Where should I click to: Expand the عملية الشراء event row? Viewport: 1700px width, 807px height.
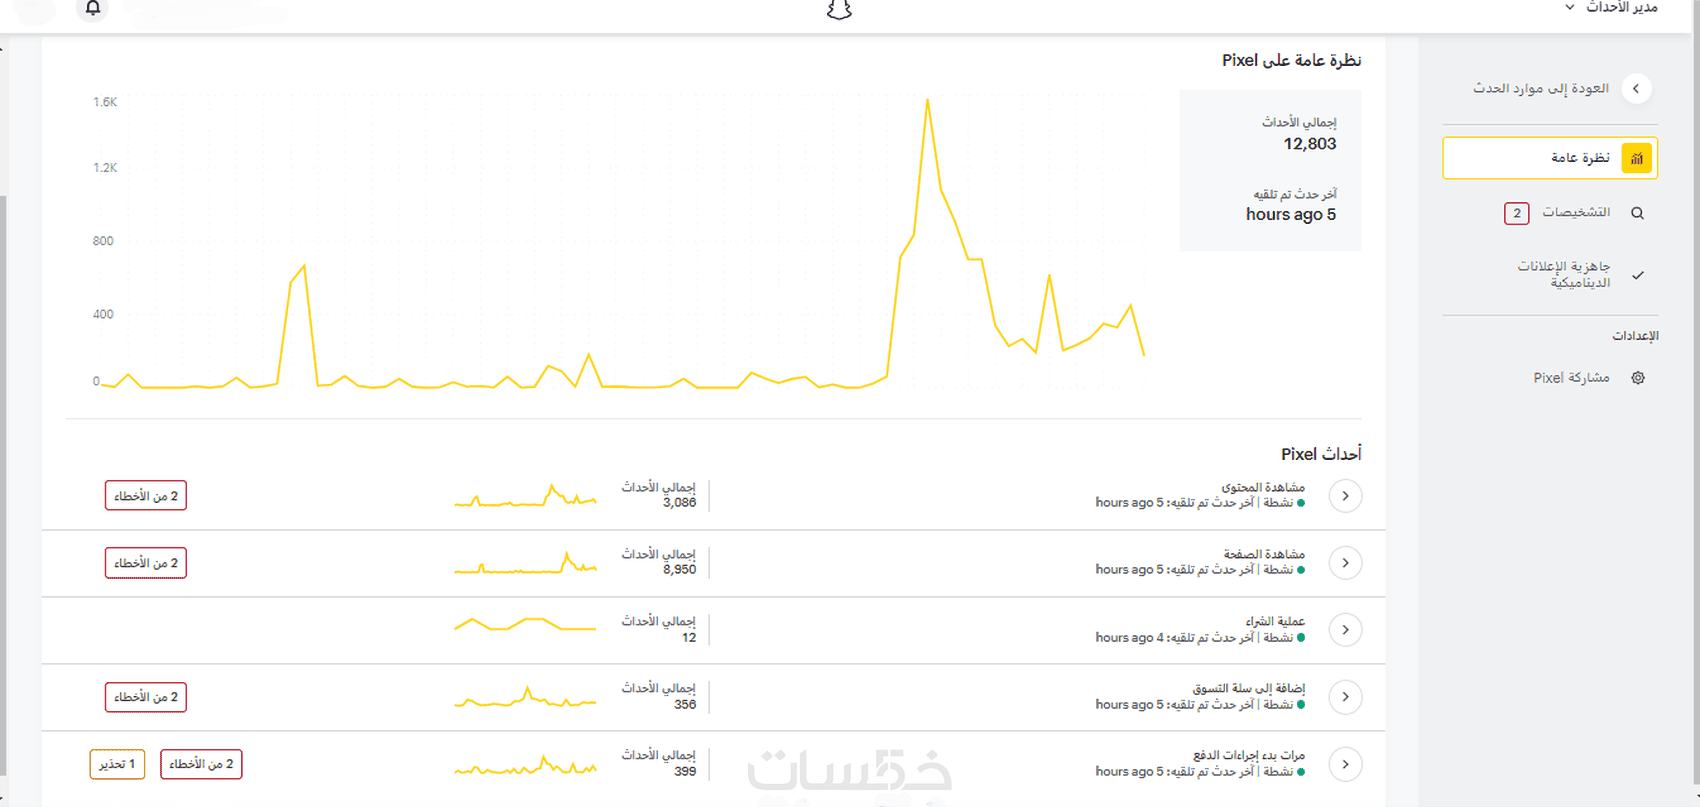point(1345,630)
